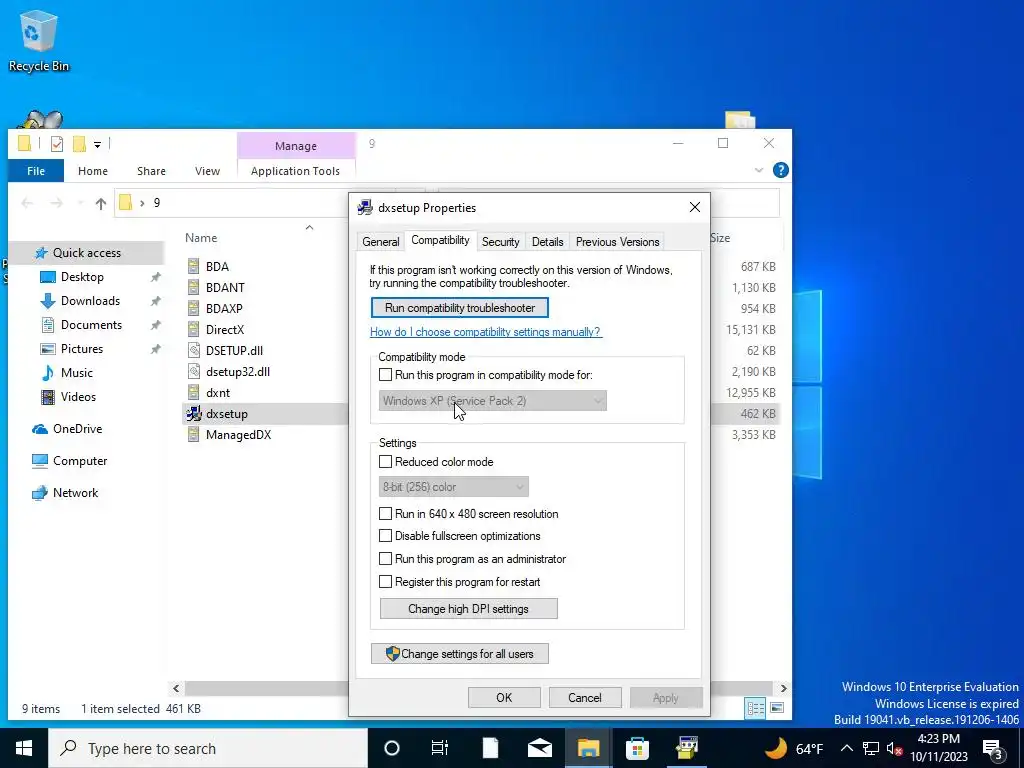Open Windows XP (Service Pack 2) dropdown
Screen dimensions: 1024x768
[492, 401]
